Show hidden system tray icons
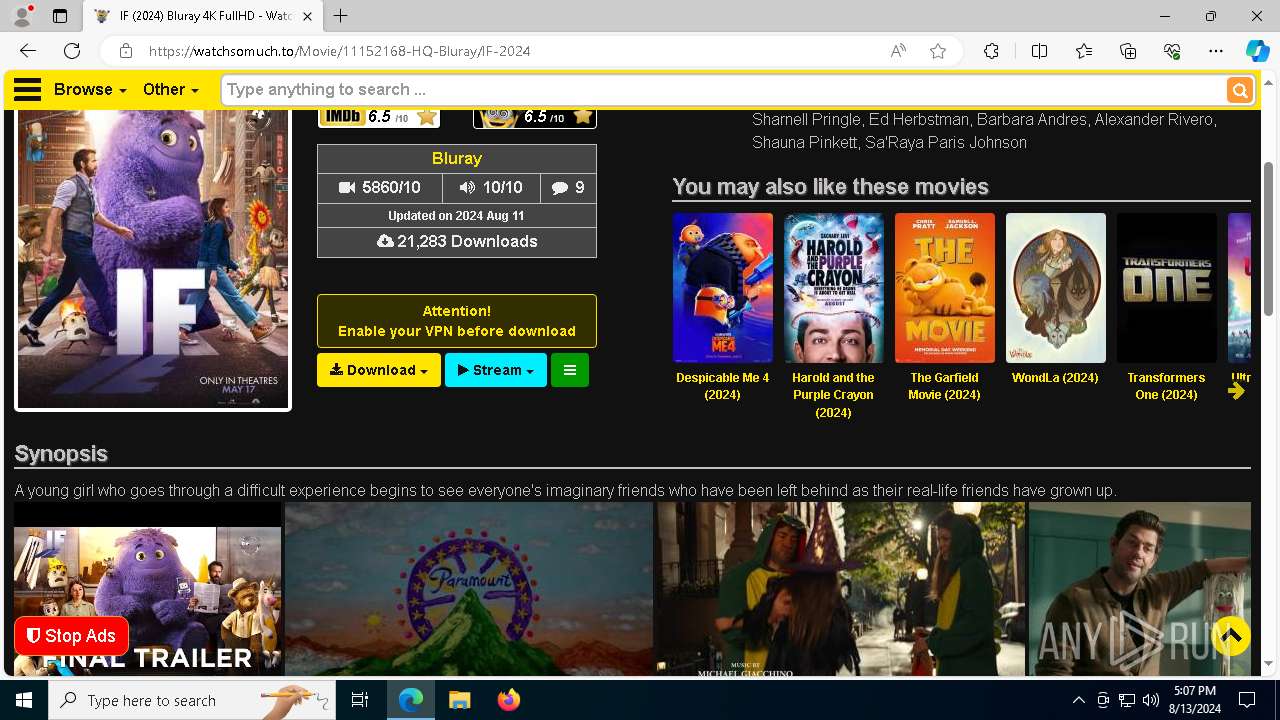 pyautogui.click(x=1078, y=700)
